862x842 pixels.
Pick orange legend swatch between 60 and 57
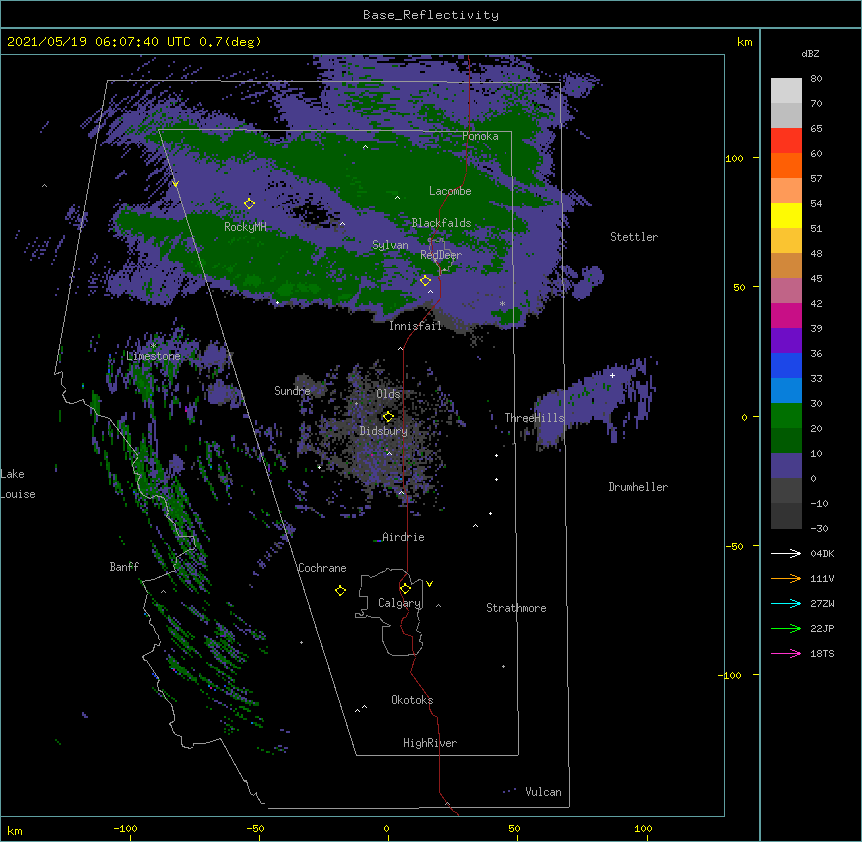coord(786,165)
